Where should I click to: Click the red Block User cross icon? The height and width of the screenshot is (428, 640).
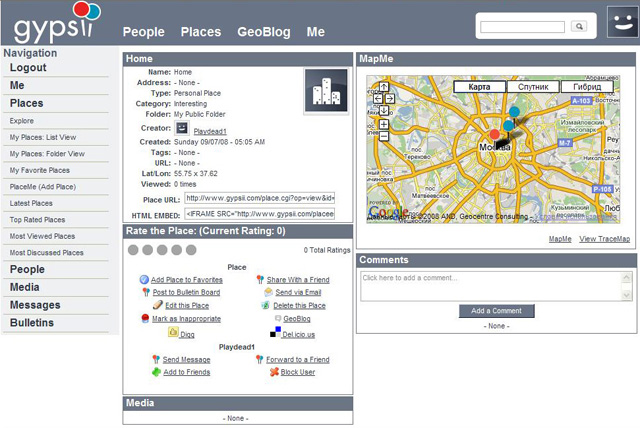pos(273,372)
